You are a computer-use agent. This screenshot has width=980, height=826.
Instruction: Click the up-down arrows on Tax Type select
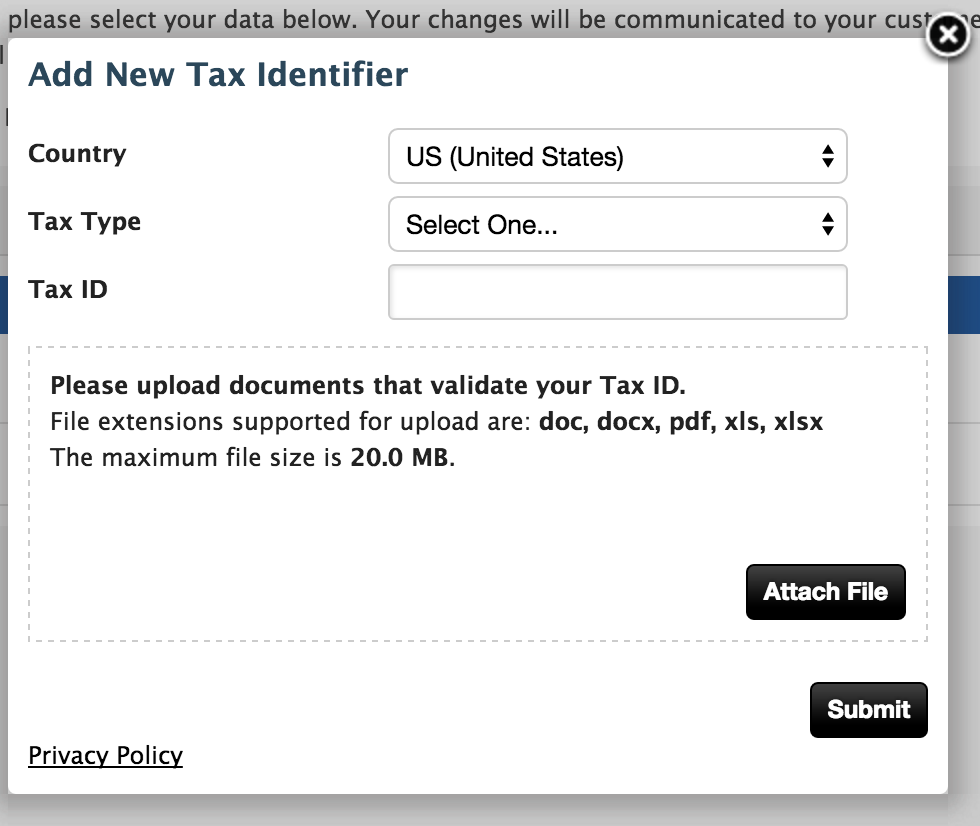(827, 225)
